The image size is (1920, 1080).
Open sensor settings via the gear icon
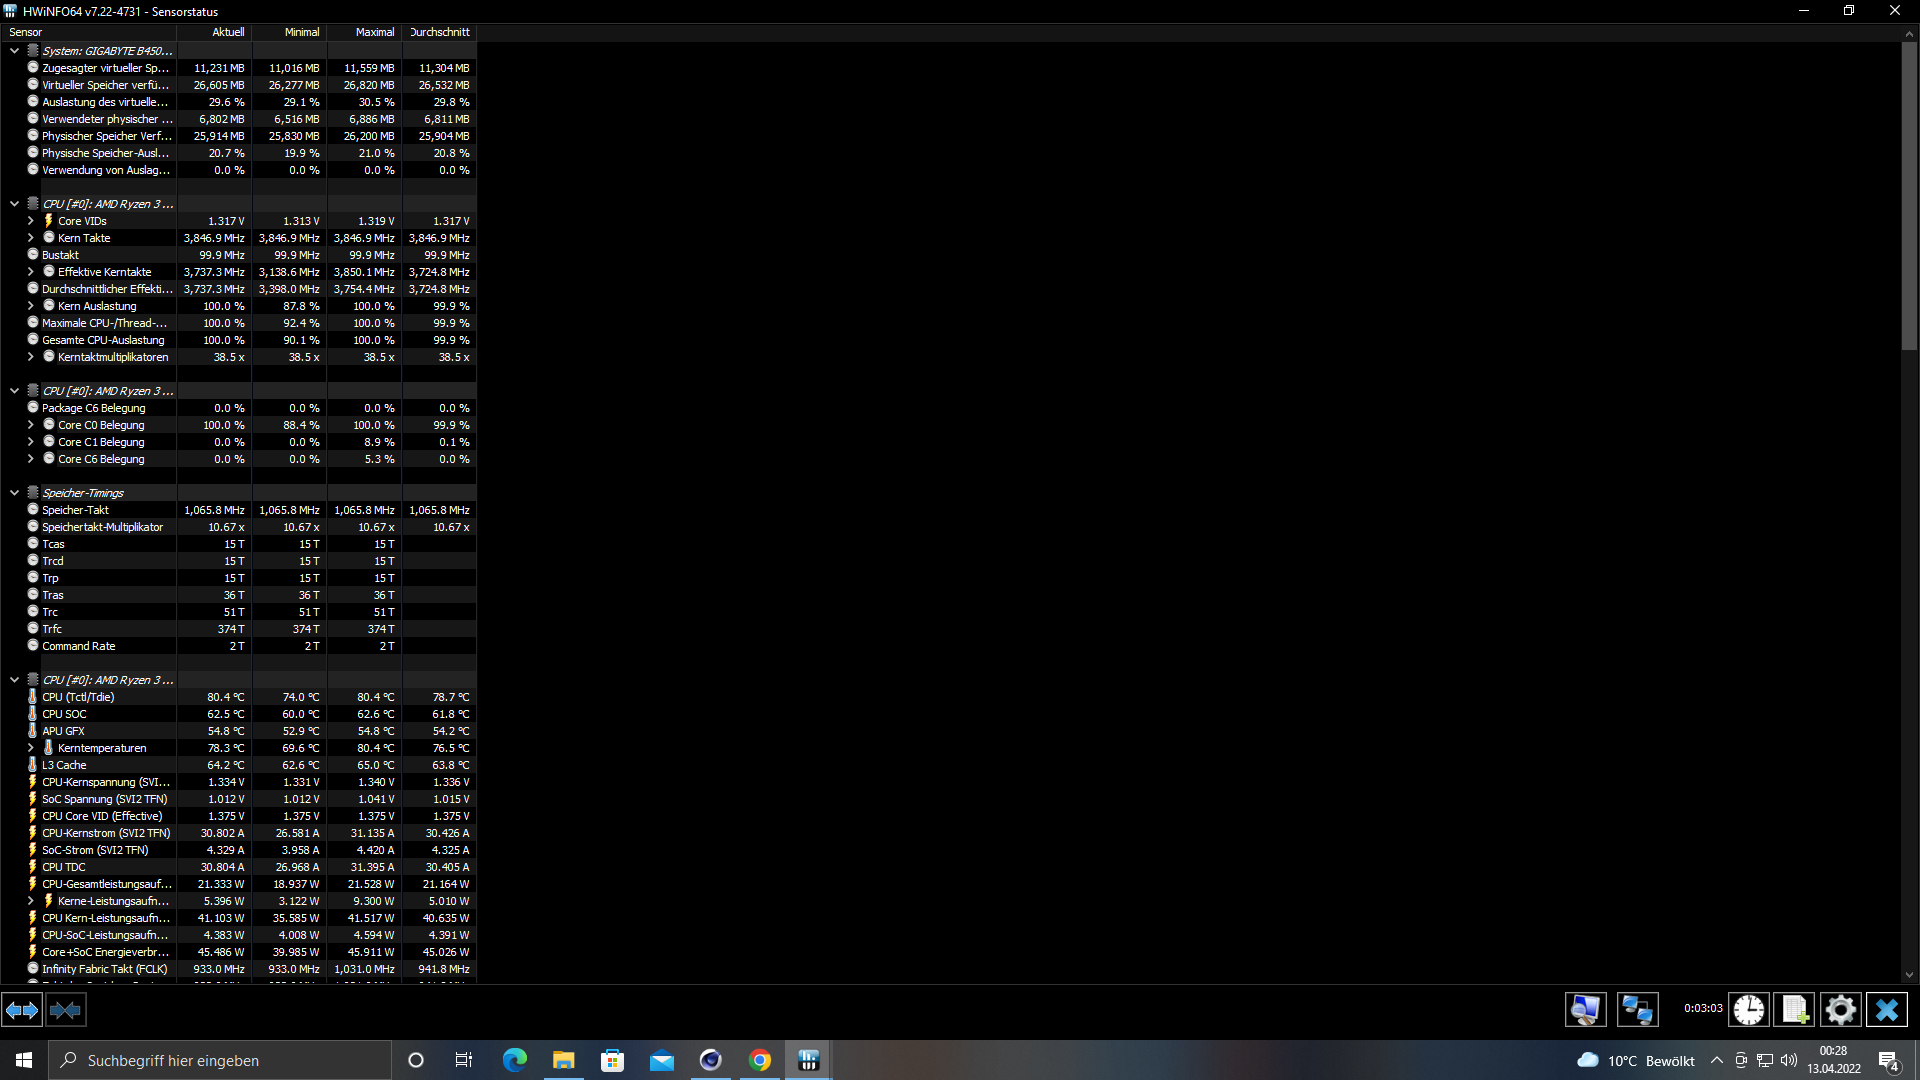click(1840, 1010)
